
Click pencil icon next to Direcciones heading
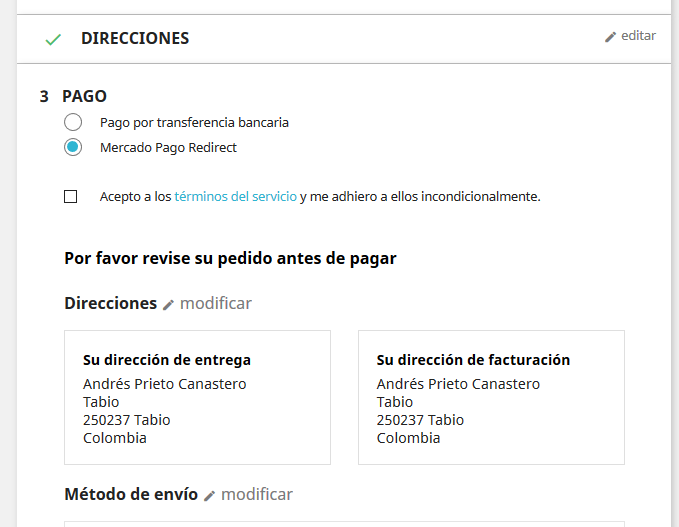(x=168, y=305)
